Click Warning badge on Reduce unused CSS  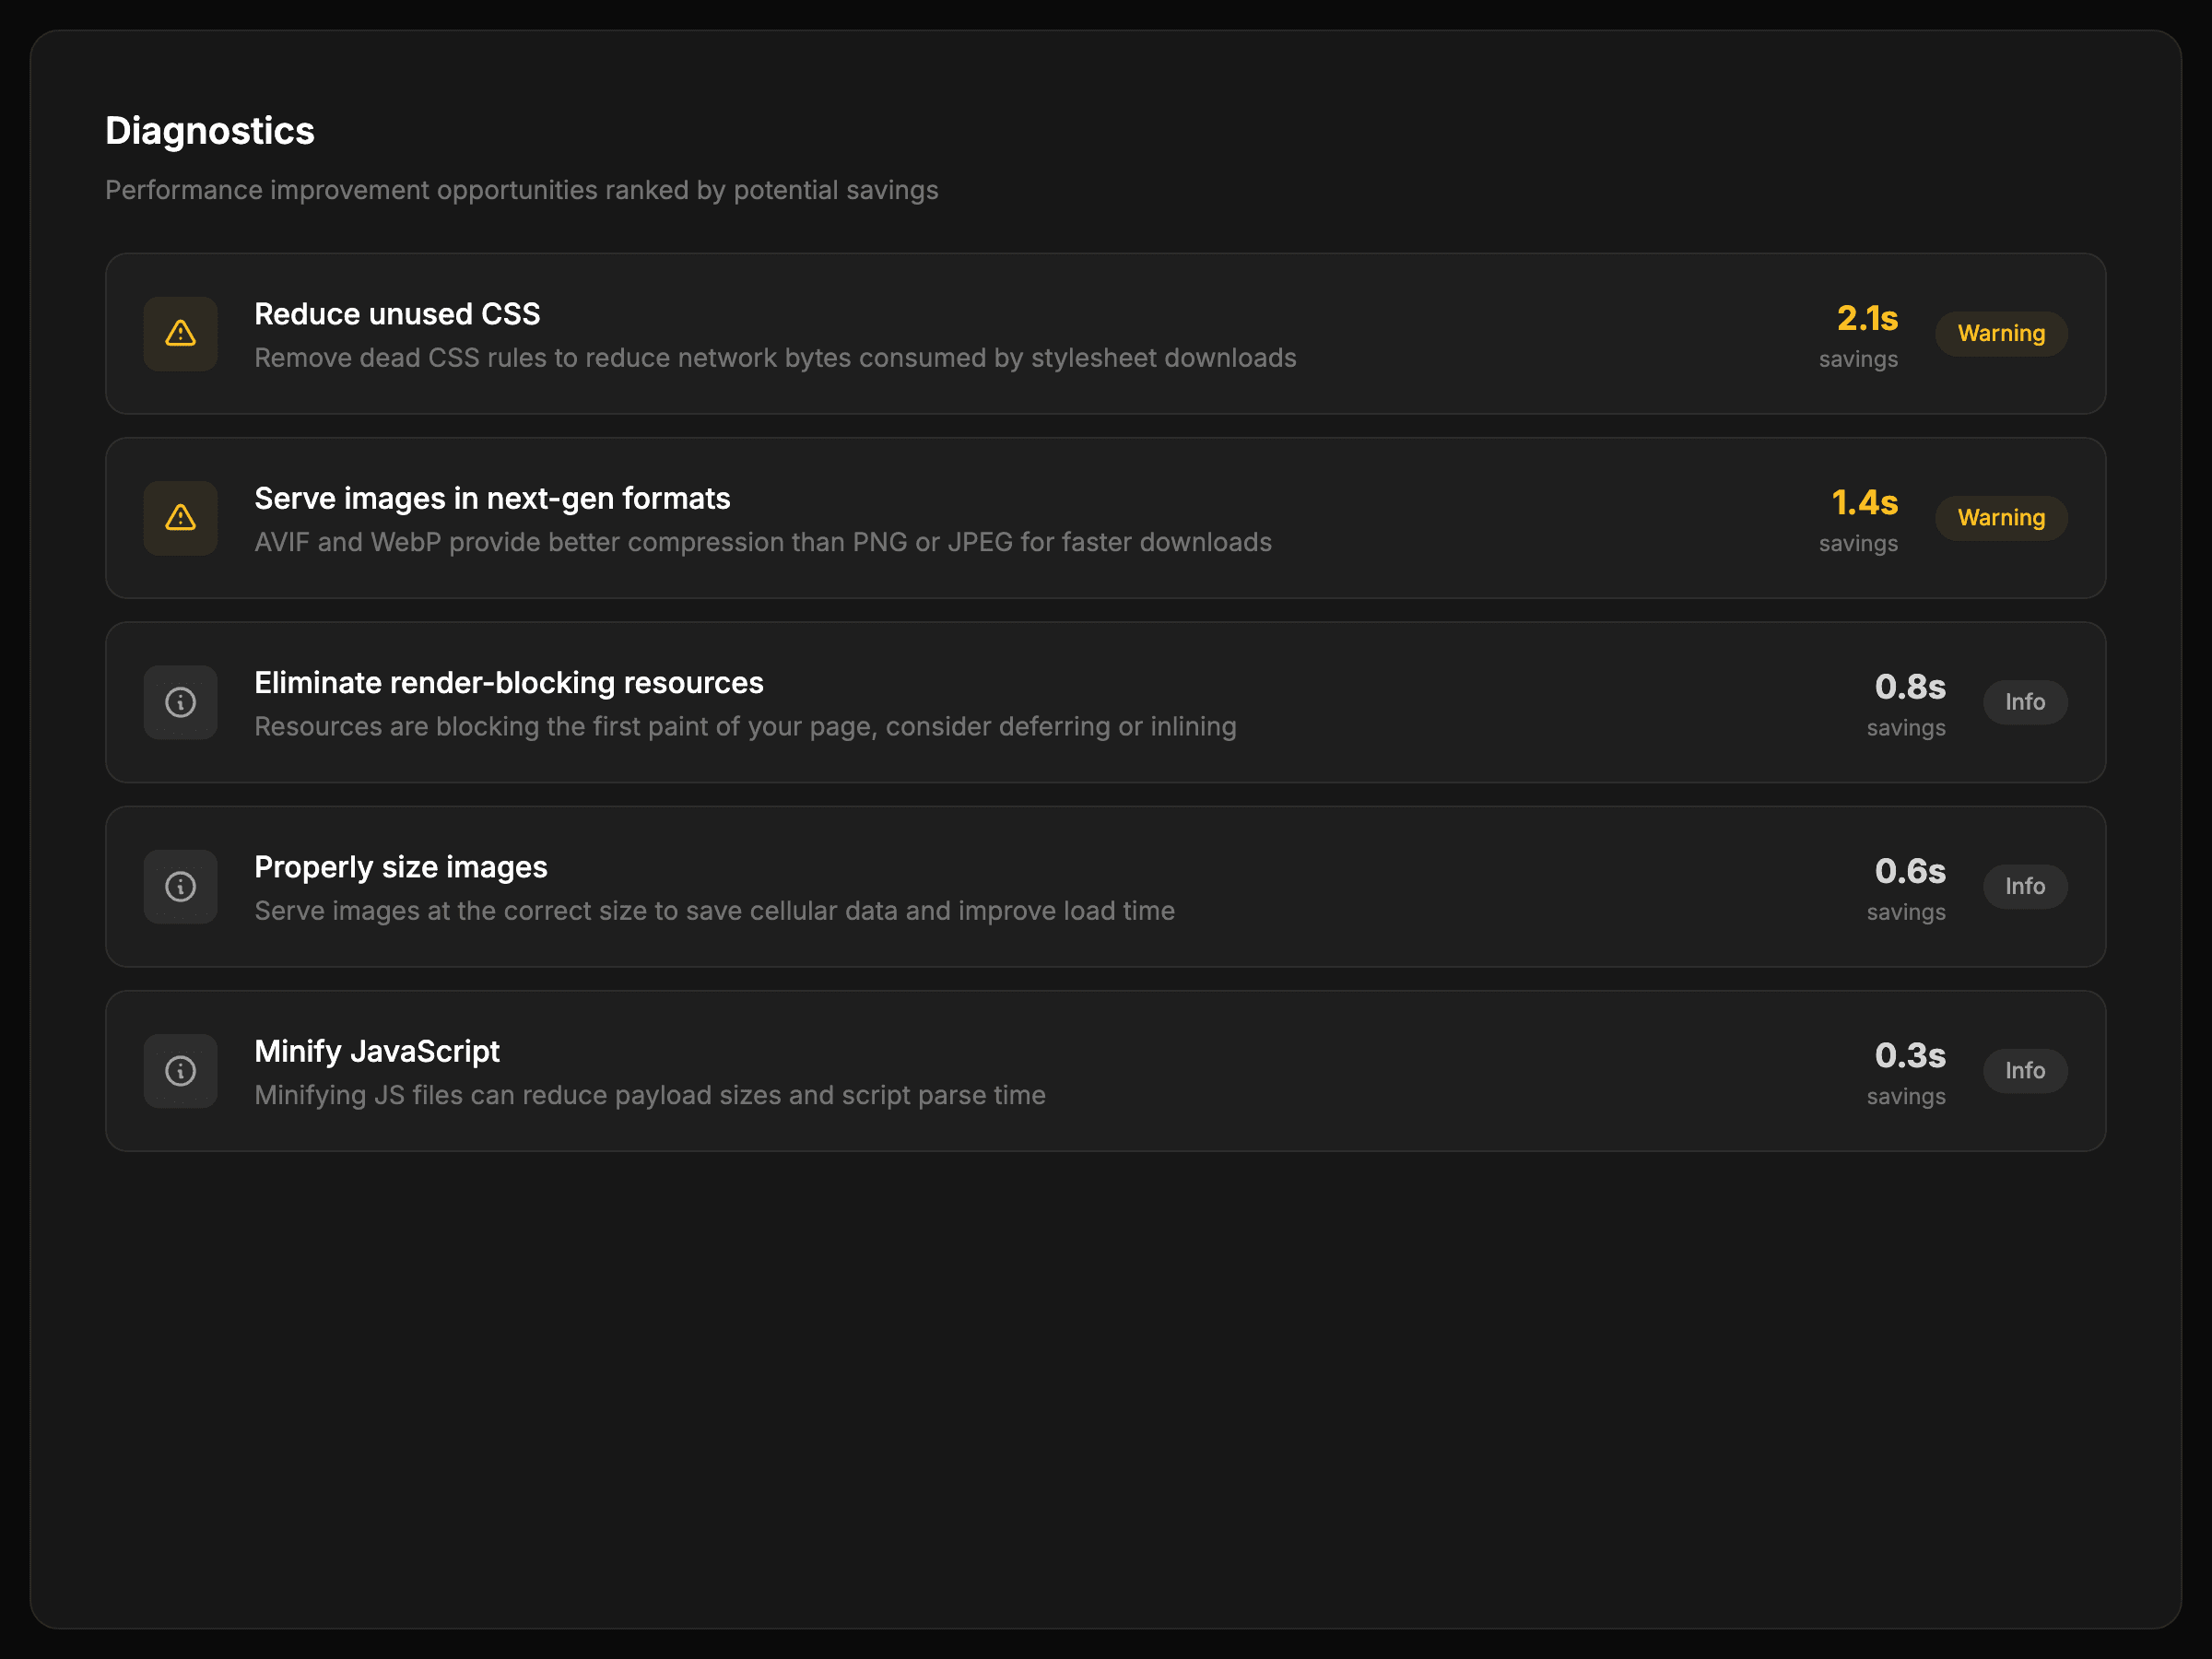click(2000, 333)
